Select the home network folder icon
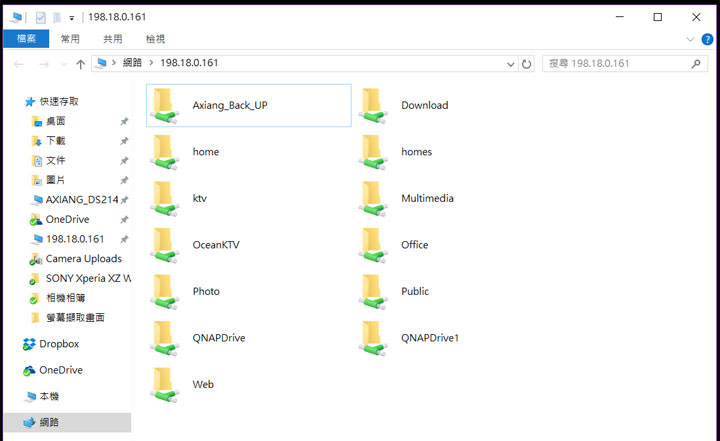This screenshot has height=441, width=720. [x=164, y=152]
